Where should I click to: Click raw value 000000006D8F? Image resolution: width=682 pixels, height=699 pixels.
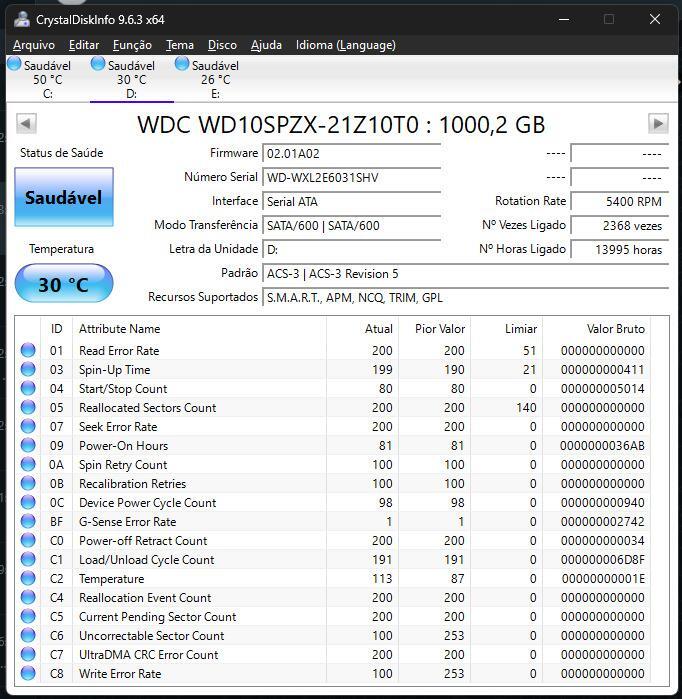602,559
